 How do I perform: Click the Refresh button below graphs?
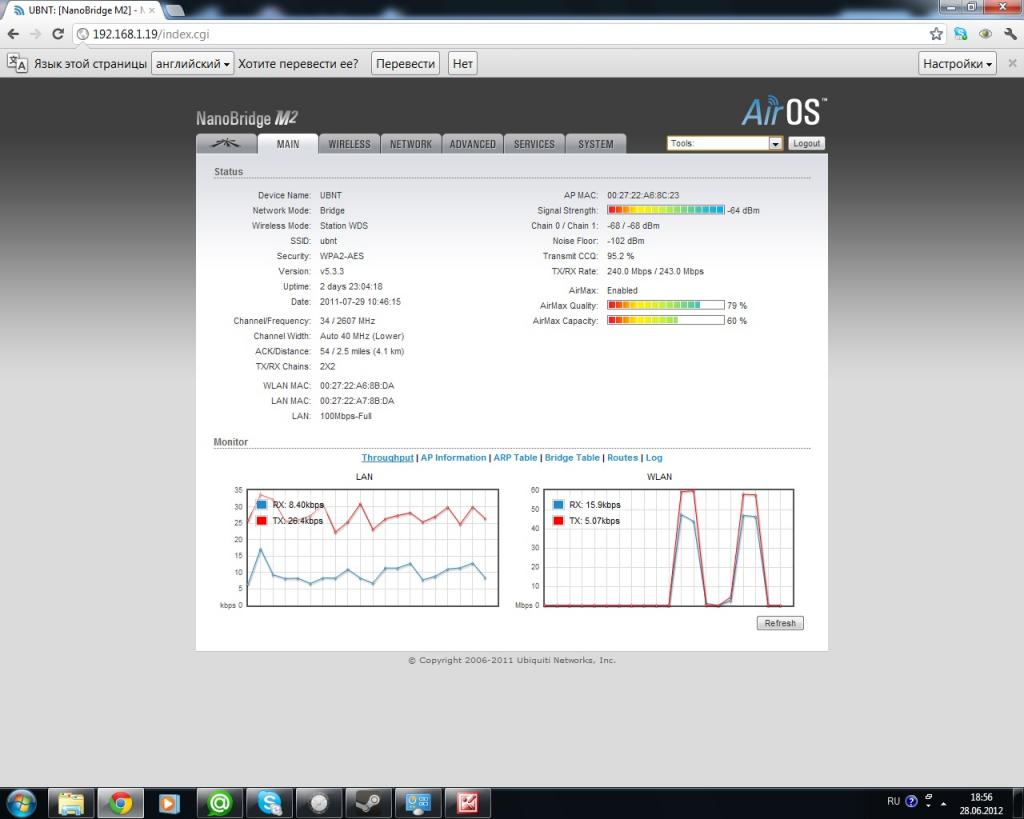coord(780,623)
